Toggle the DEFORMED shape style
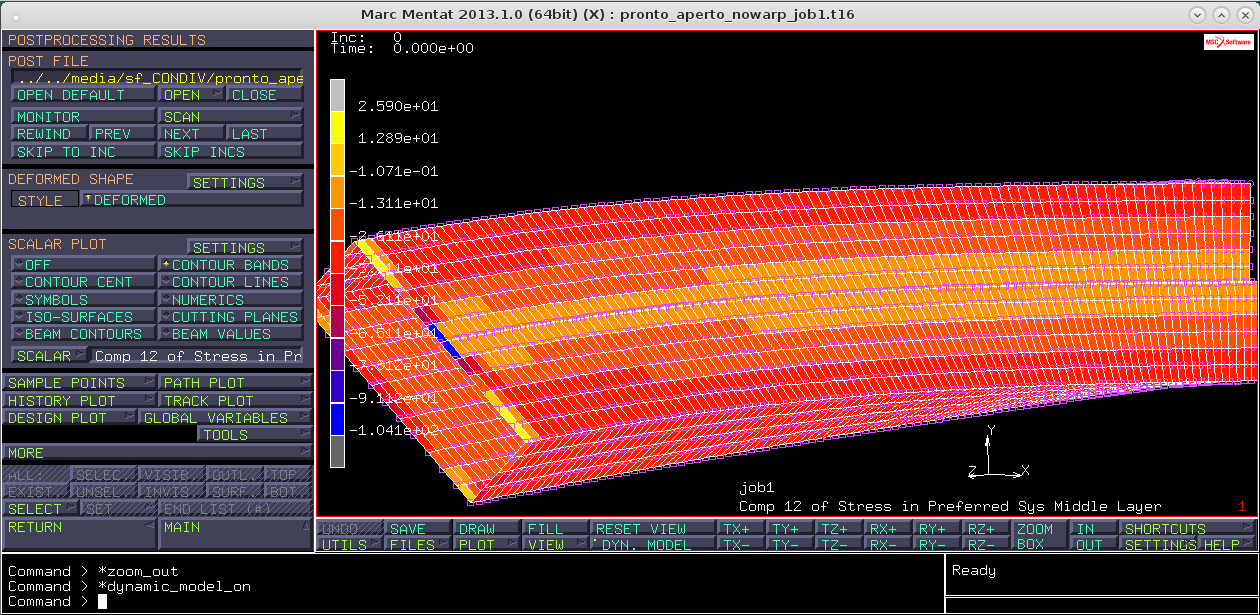Image resolution: width=1260 pixels, height=615 pixels. click(x=191, y=200)
